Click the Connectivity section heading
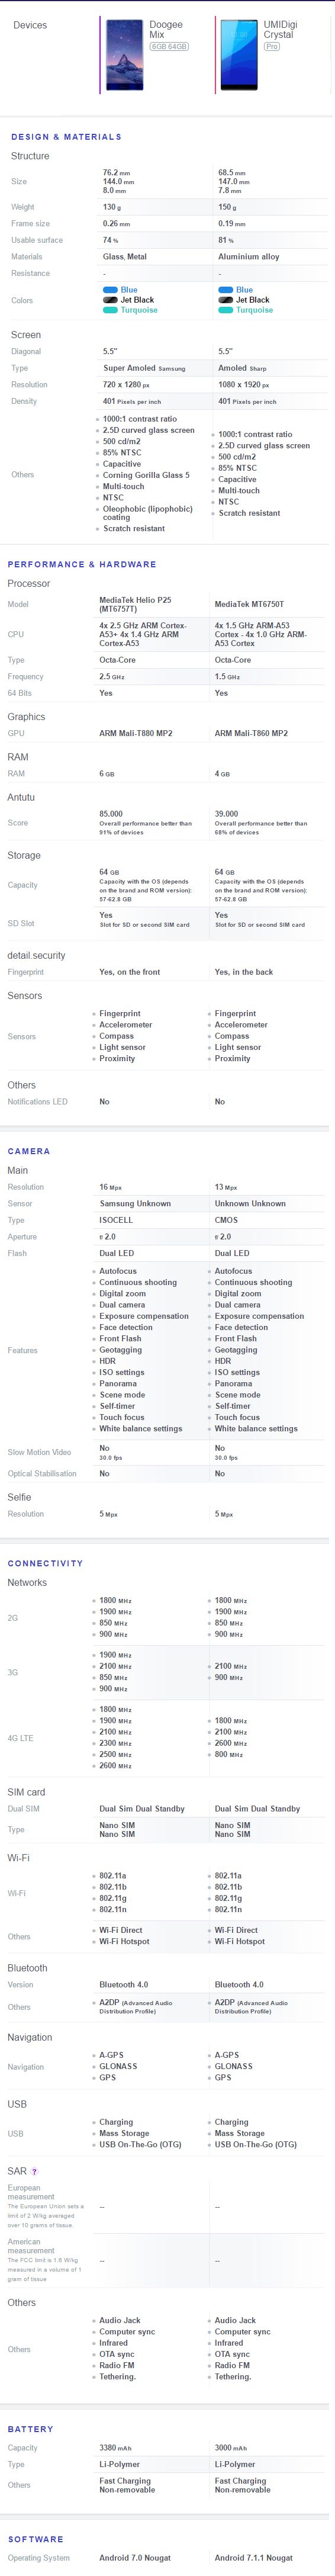Image resolution: width=335 pixels, height=2576 pixels. tap(45, 1563)
